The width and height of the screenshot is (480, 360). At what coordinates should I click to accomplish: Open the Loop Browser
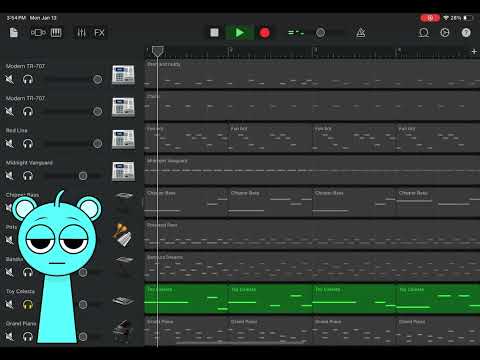pyautogui.click(x=424, y=33)
